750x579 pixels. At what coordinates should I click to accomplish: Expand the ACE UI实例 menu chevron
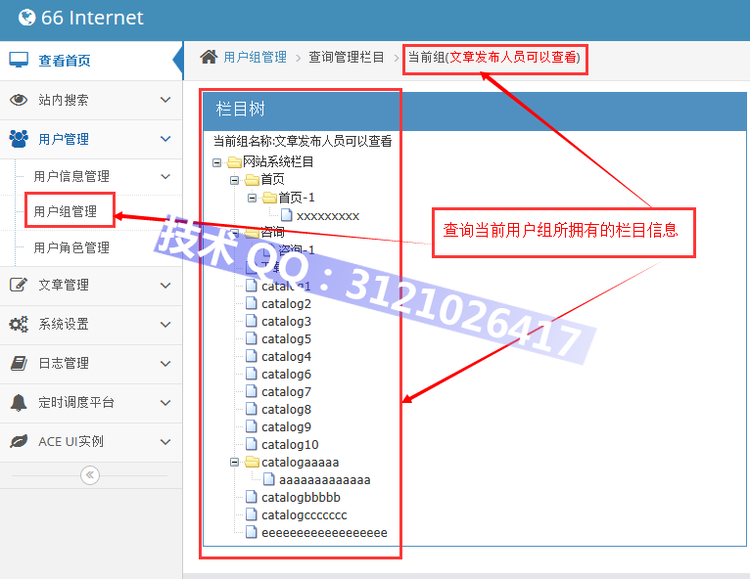[x=165, y=442]
